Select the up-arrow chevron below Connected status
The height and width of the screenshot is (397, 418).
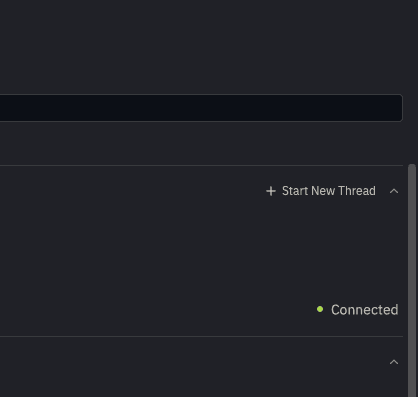(x=394, y=362)
